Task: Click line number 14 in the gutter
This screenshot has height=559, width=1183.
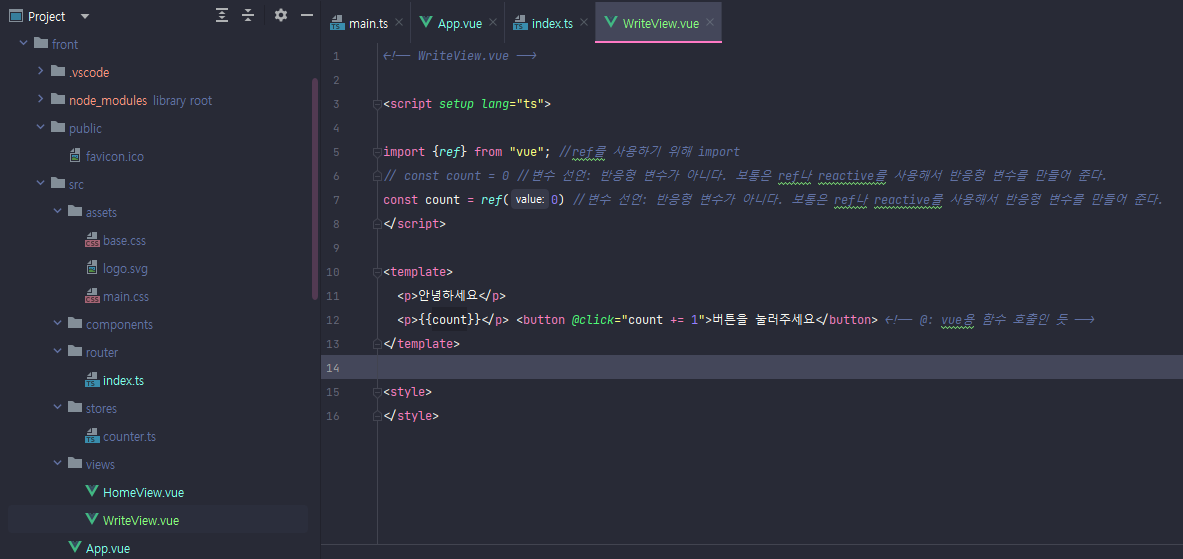Action: pos(334,368)
